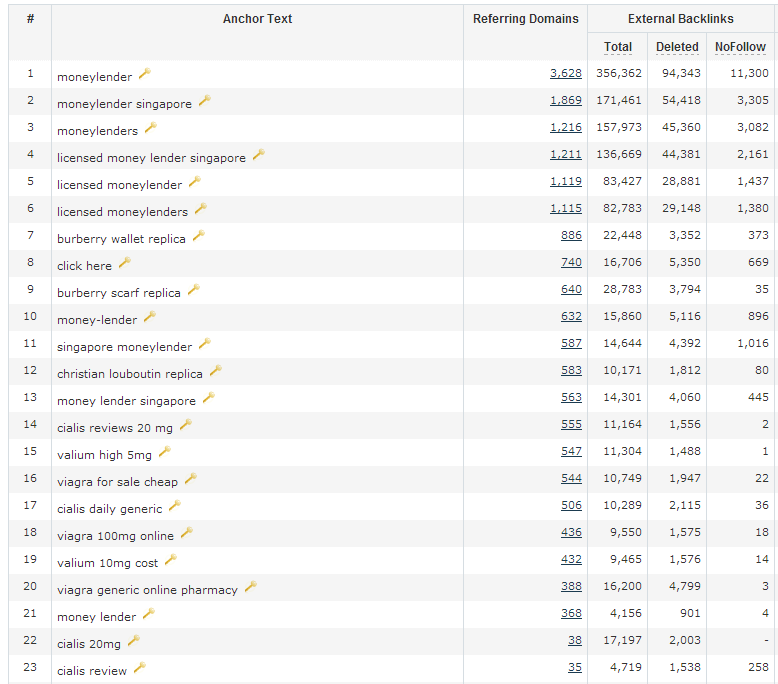Open the 38 referring domains link
778x684 pixels.
coord(575,640)
